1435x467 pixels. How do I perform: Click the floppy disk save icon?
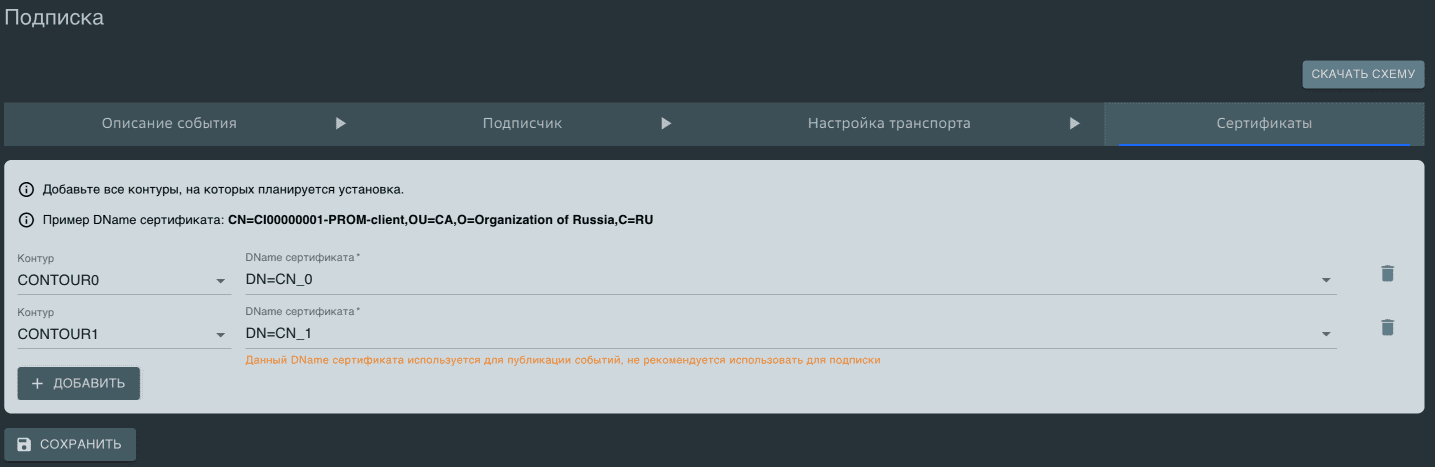point(24,444)
